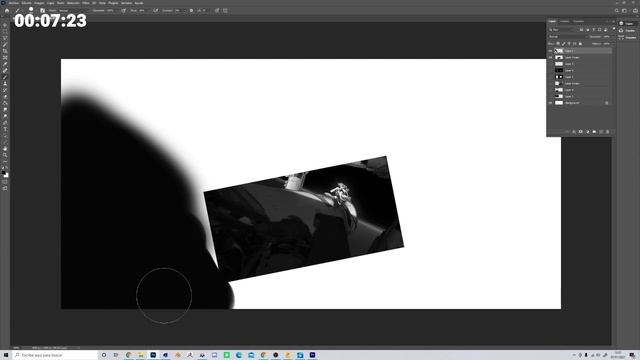Image resolution: width=640 pixels, height=360 pixels.
Task: Toggle pressure for size button
Action: [217, 11]
